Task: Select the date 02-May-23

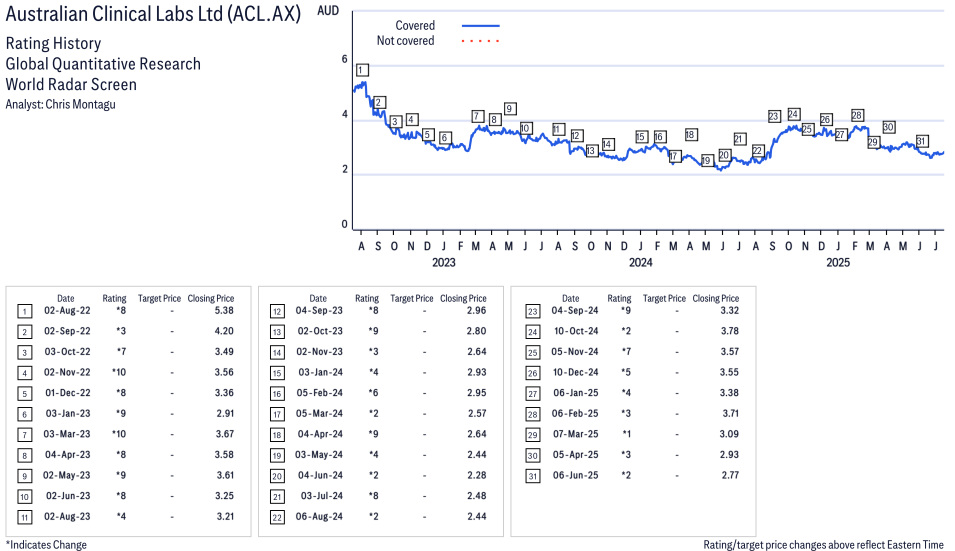Action: coord(67,476)
